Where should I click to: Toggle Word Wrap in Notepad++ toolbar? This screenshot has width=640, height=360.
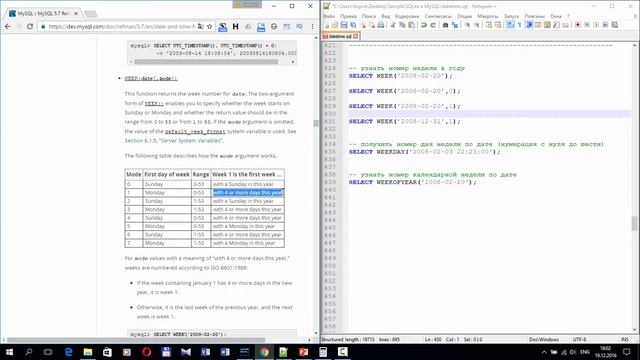point(510,25)
